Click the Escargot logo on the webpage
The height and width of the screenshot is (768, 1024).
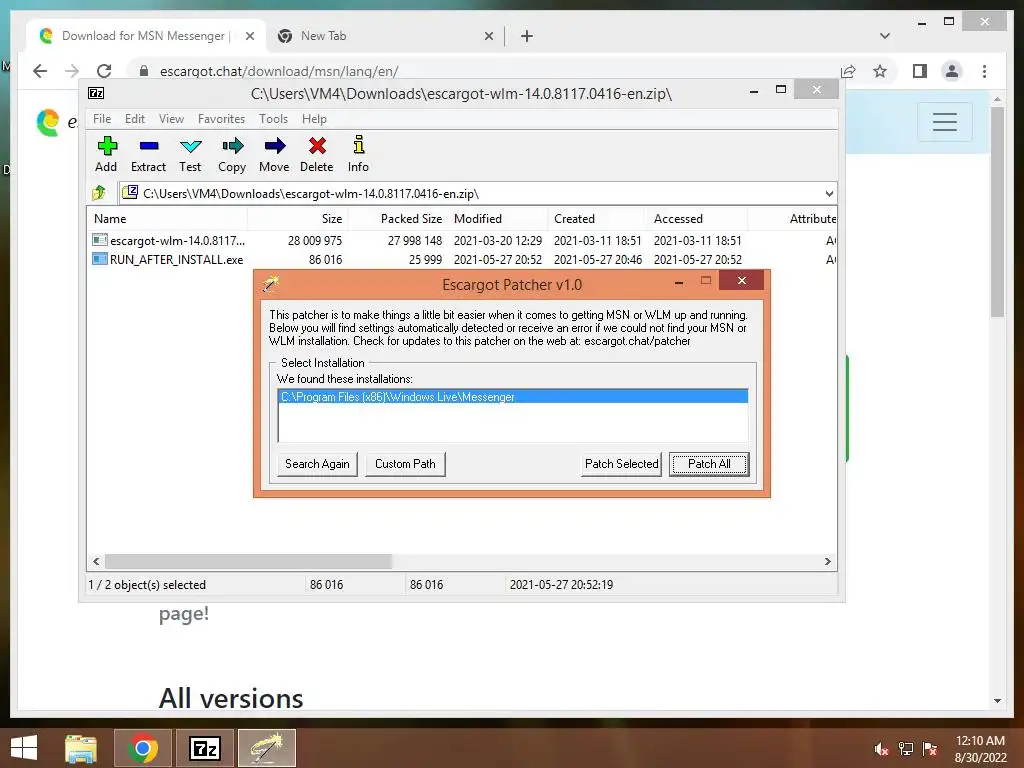tap(47, 122)
